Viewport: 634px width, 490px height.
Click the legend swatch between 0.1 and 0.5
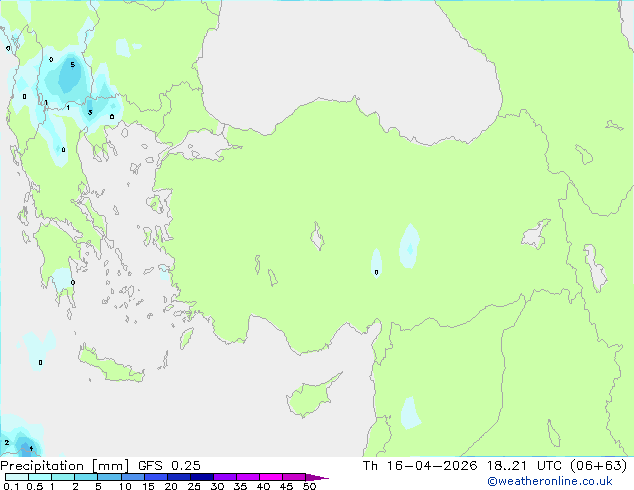[x=17, y=477]
